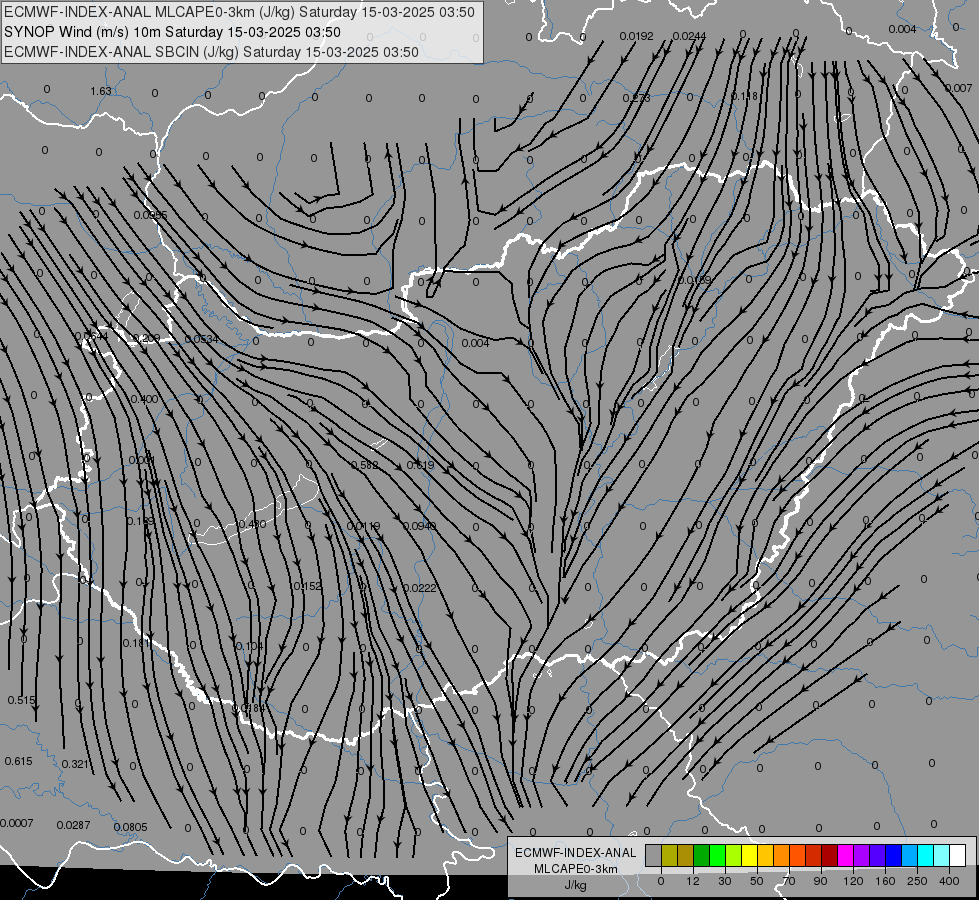Click the pure yellow swatch in the legend

(x=750, y=855)
